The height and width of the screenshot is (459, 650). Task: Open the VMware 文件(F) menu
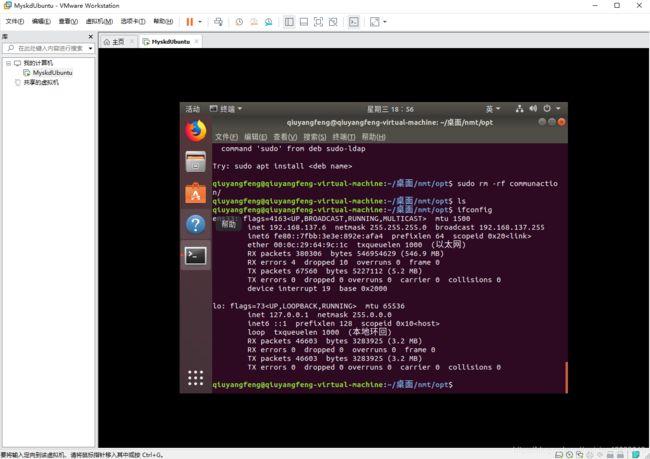tap(15, 22)
